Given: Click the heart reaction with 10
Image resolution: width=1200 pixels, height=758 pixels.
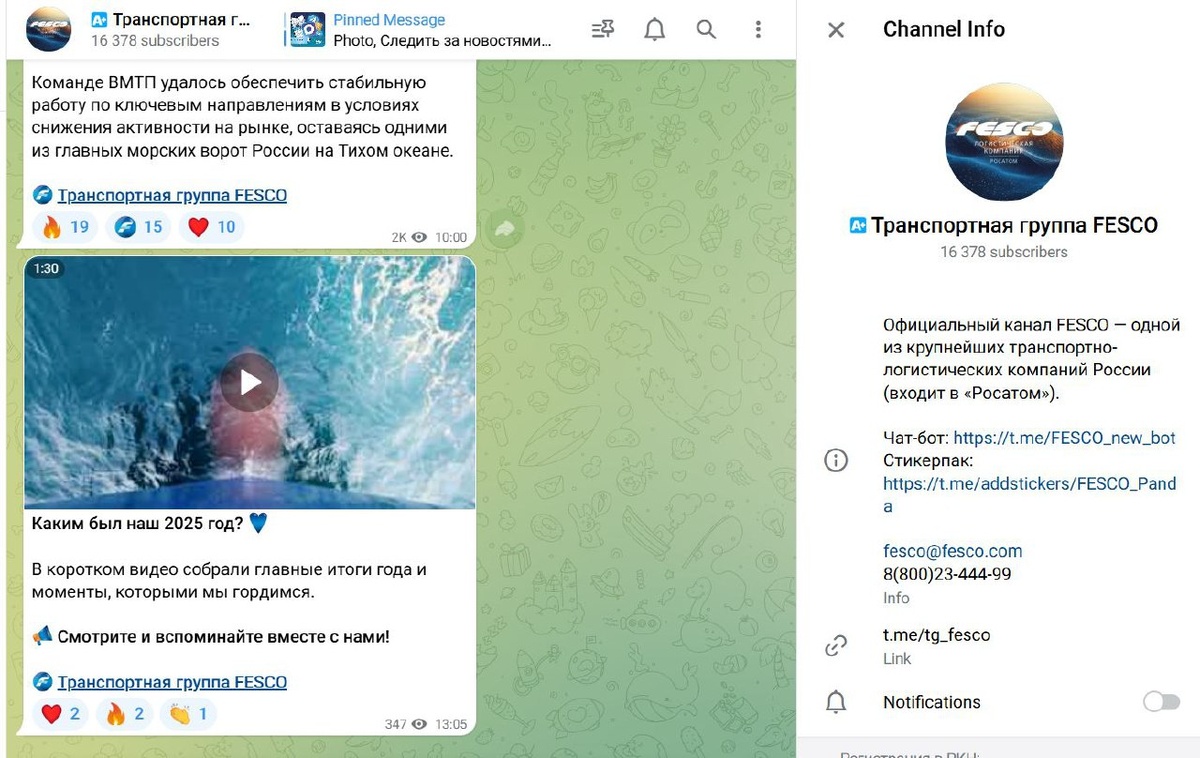Looking at the screenshot, I should click(x=212, y=227).
